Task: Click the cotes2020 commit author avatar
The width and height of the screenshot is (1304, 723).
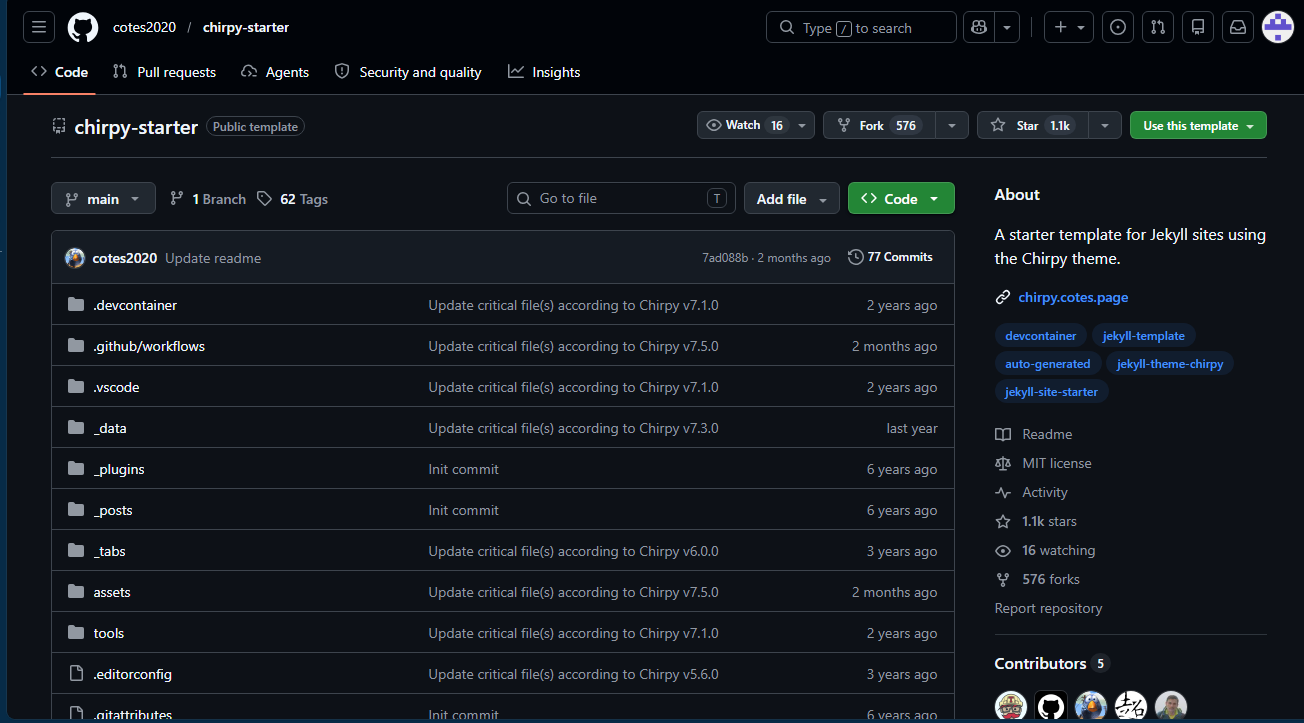Action: (75, 258)
